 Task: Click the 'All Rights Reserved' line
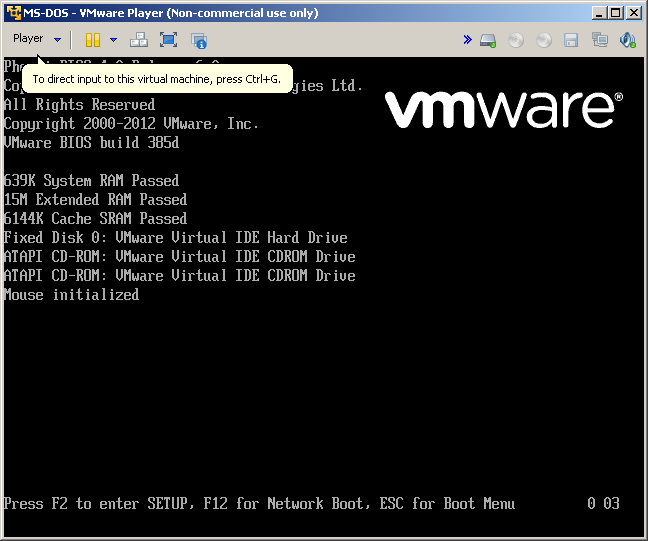tap(79, 105)
